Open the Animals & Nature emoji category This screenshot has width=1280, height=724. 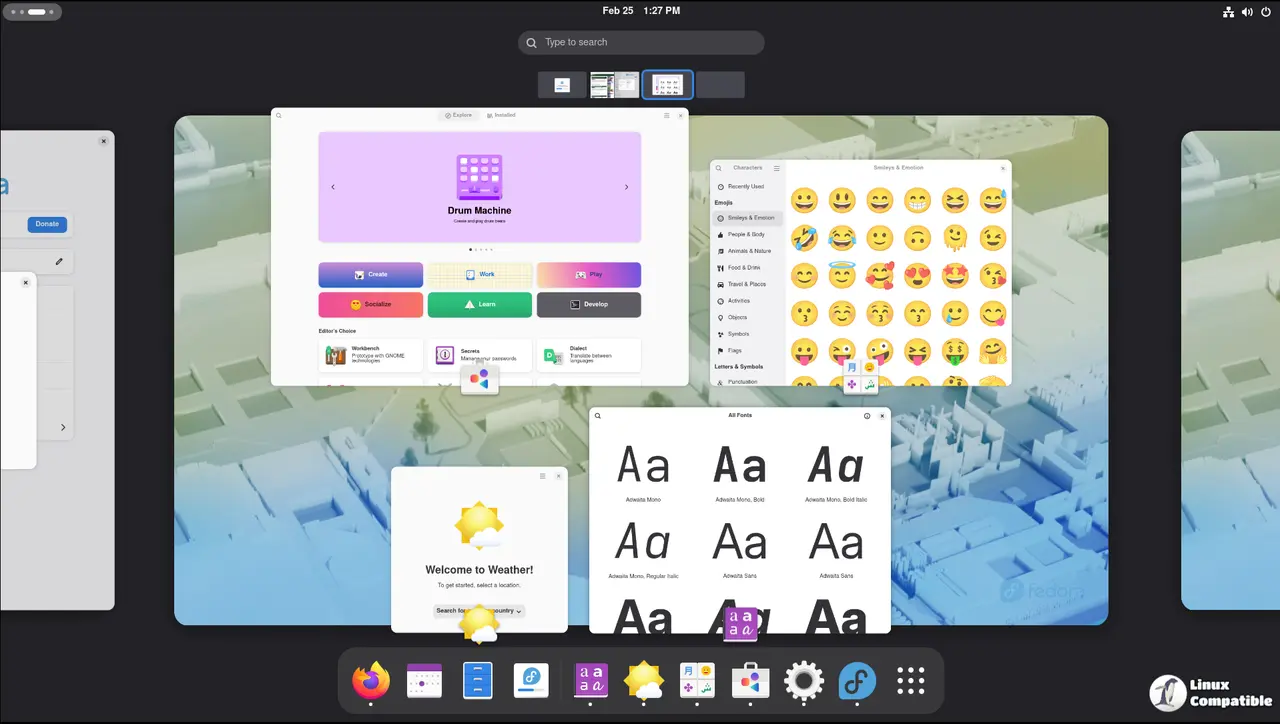pos(749,251)
